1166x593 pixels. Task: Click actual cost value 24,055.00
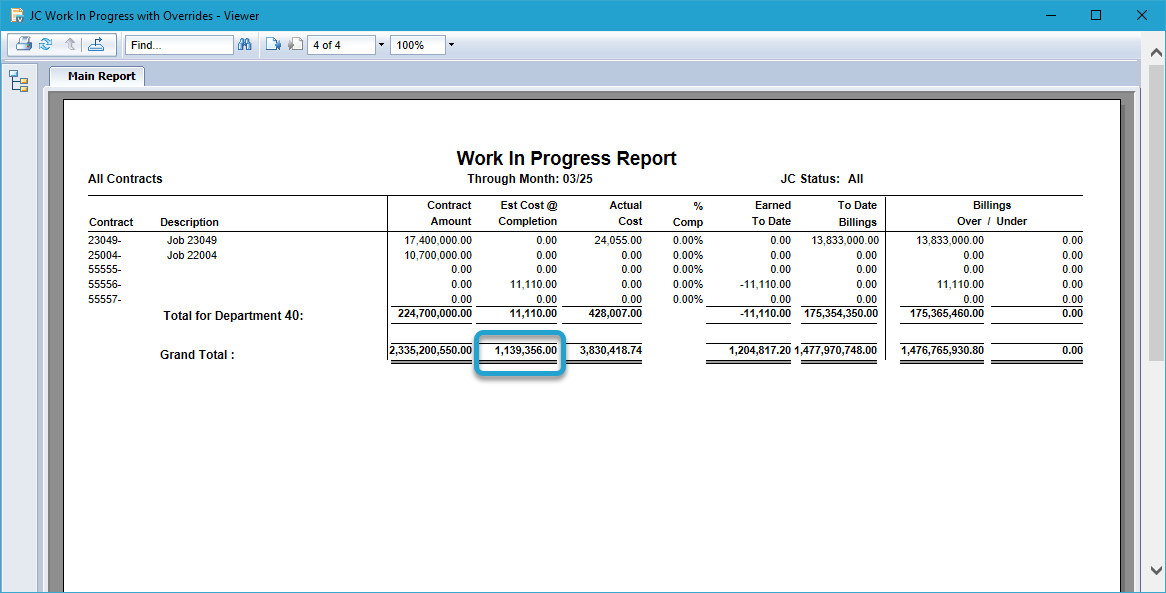(618, 240)
